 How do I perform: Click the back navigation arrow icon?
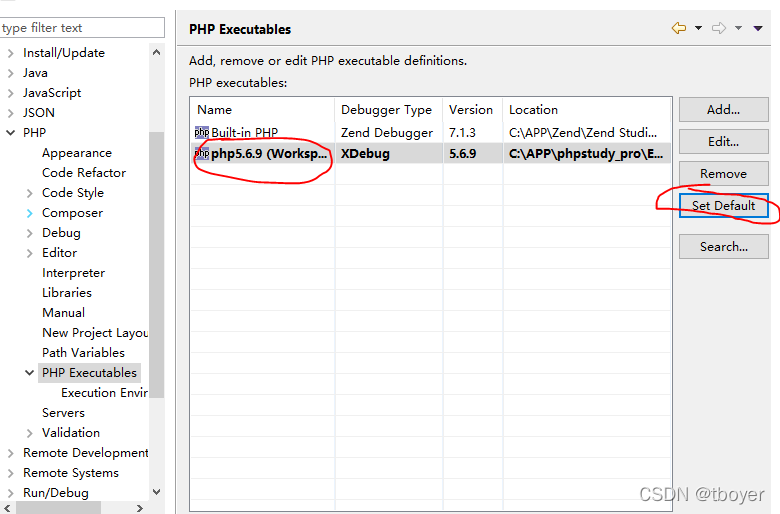coord(679,28)
